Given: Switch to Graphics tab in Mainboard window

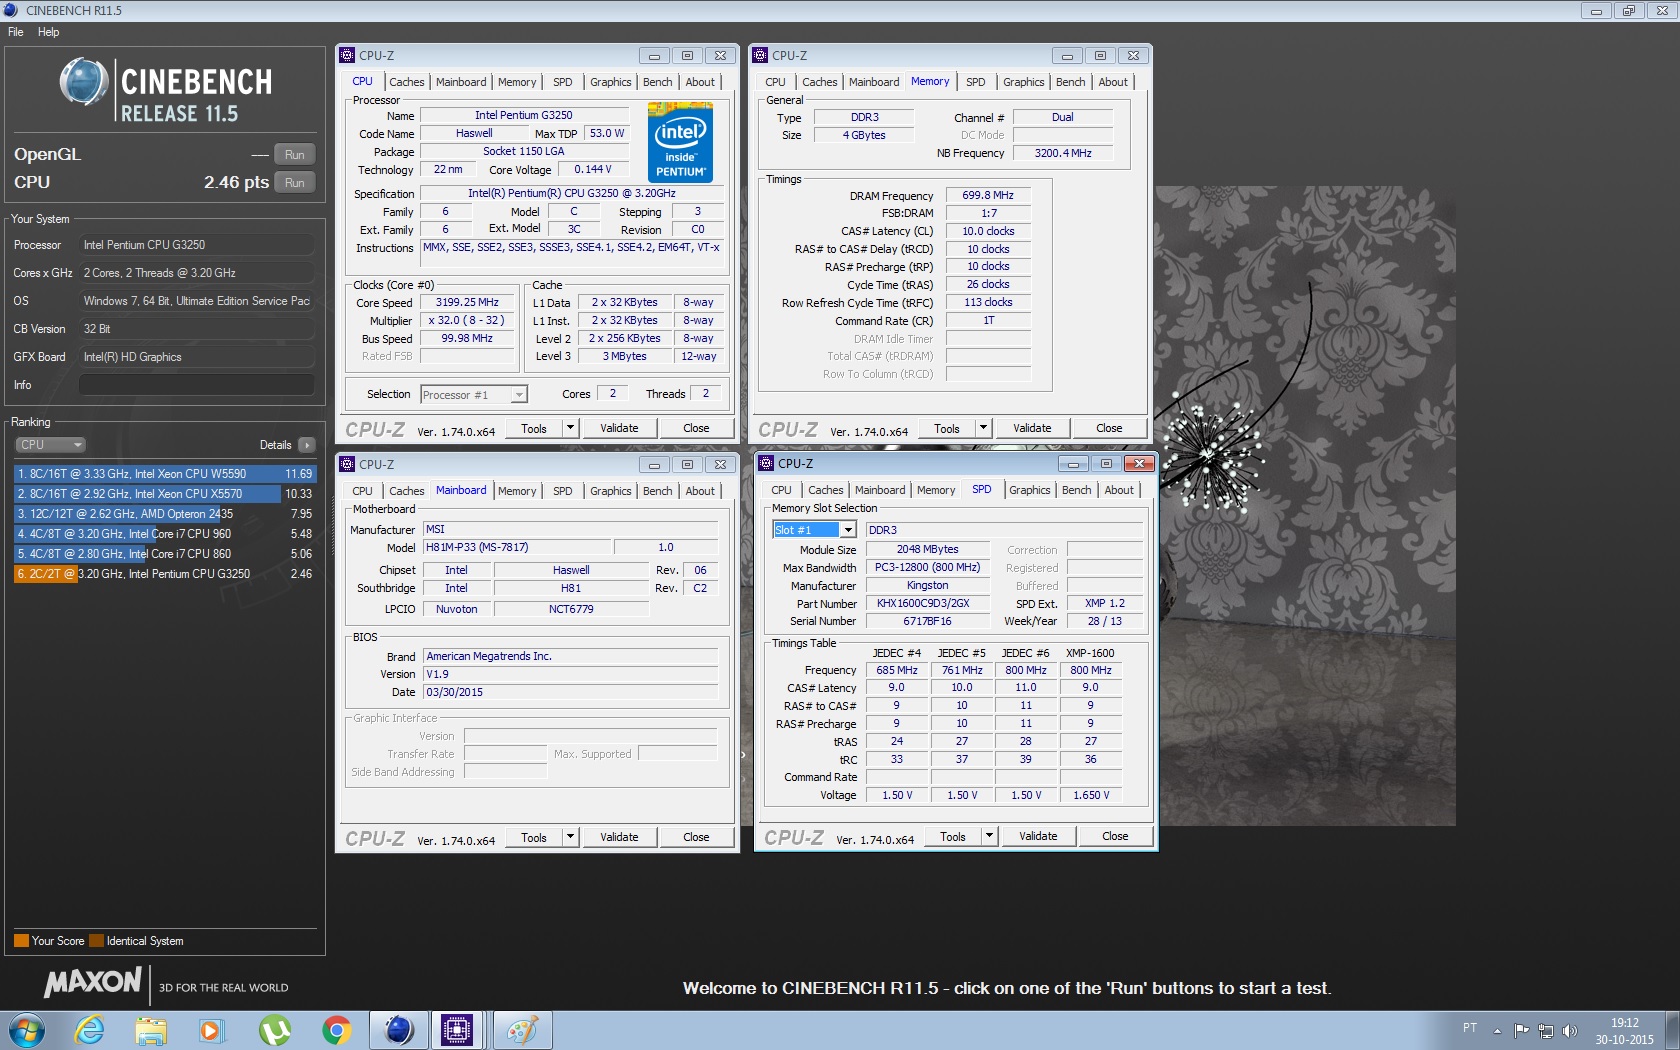Looking at the screenshot, I should pos(610,491).
